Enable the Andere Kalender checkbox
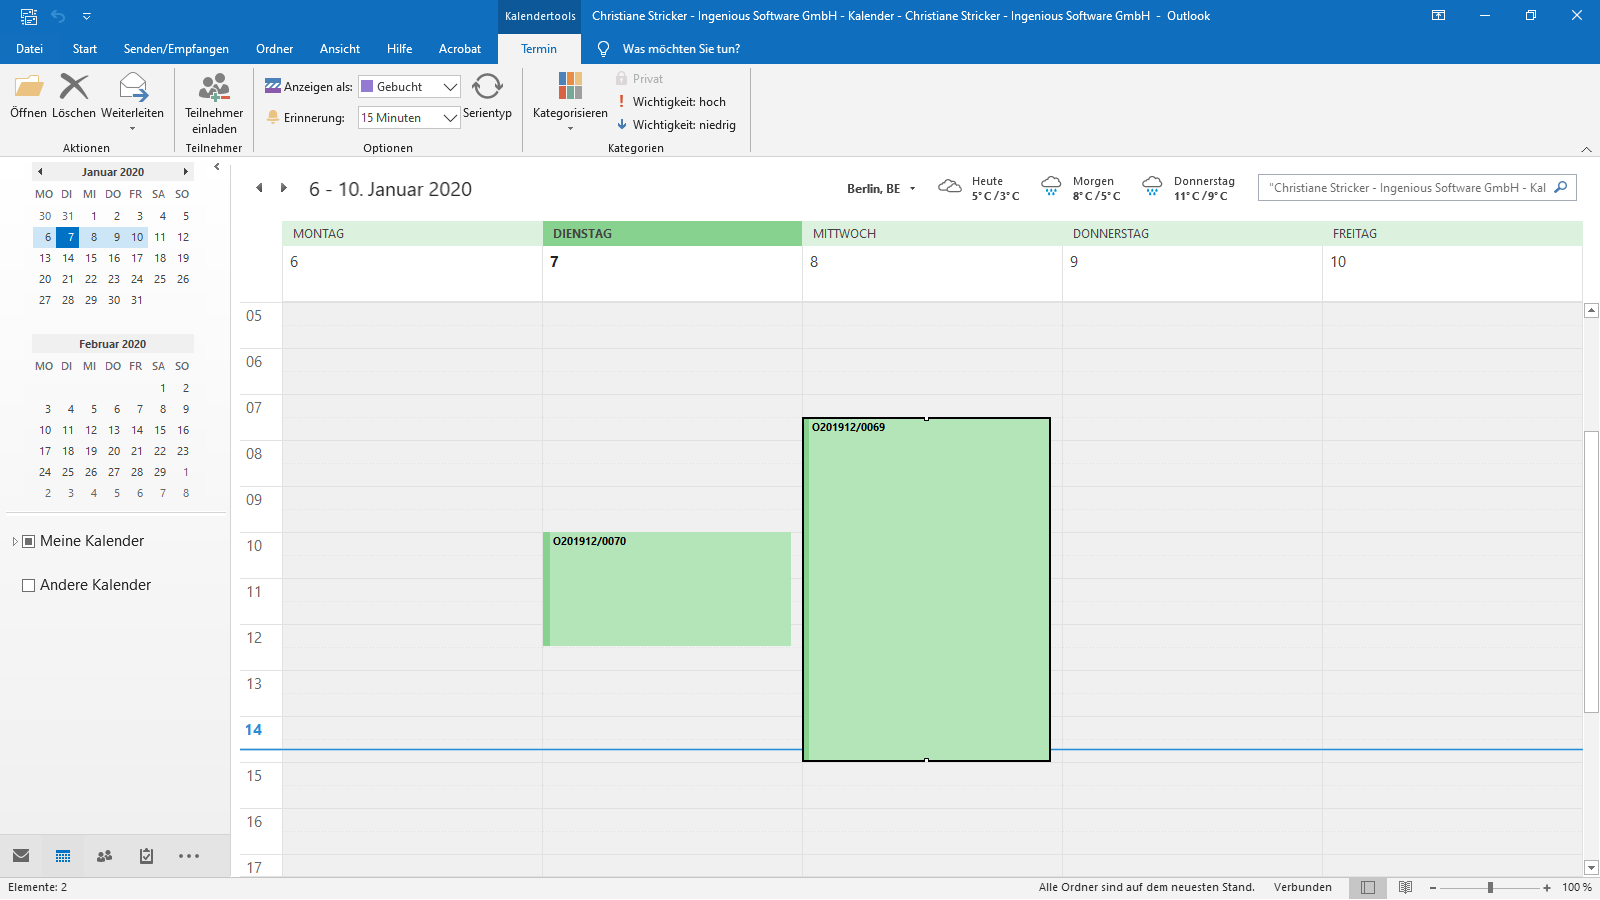This screenshot has height=900, width=1600. 29,586
